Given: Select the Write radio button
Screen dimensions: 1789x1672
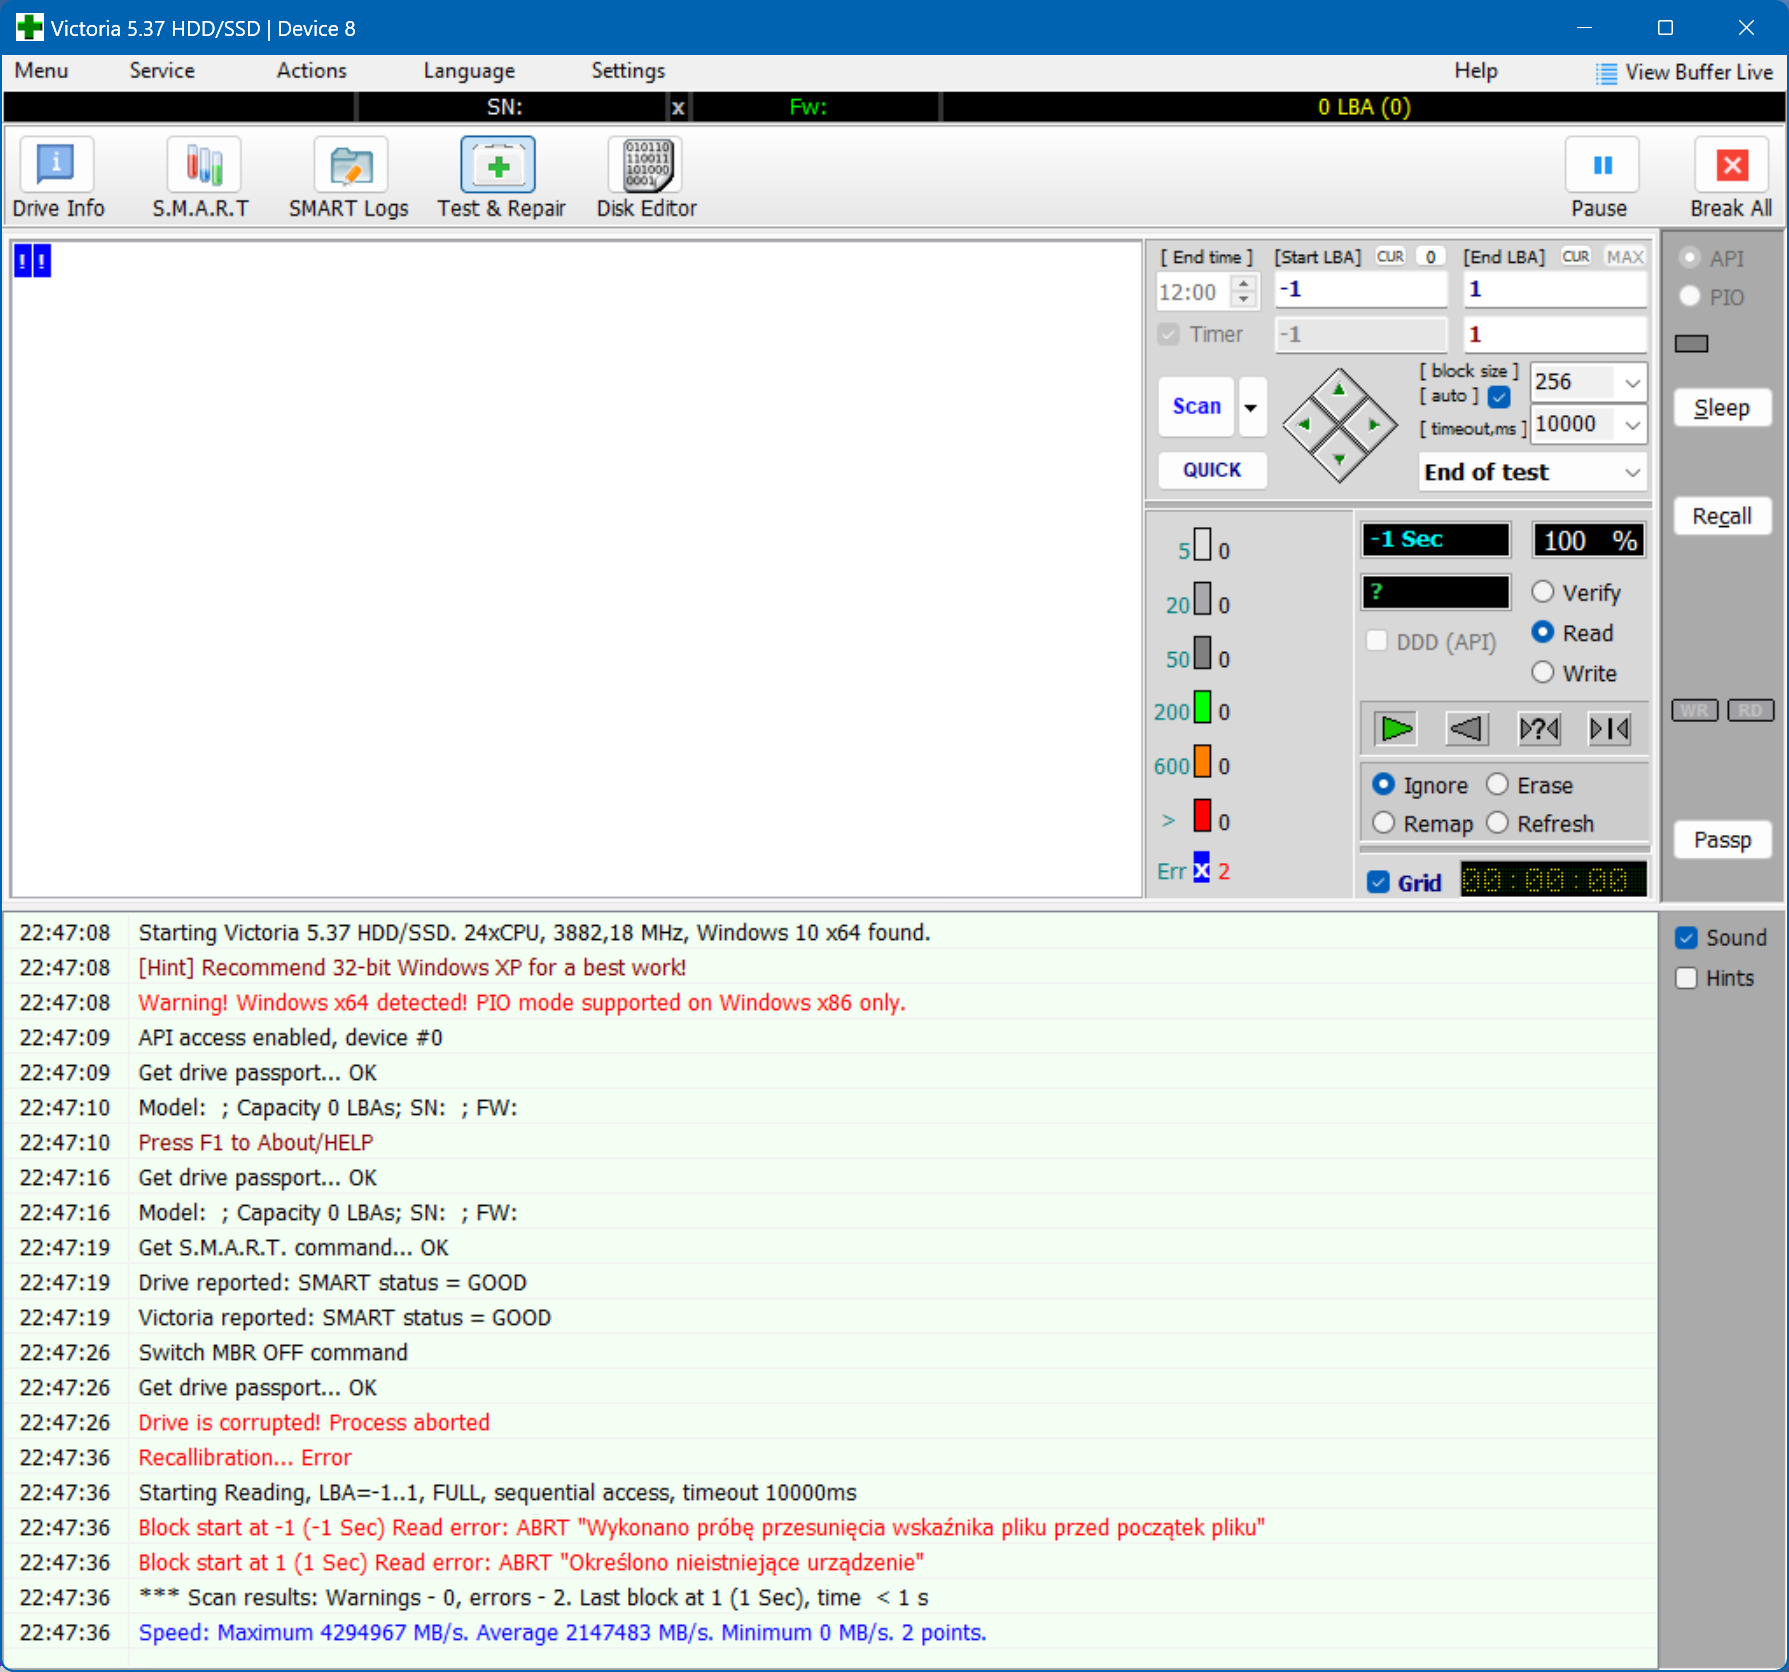Looking at the screenshot, I should point(1543,672).
